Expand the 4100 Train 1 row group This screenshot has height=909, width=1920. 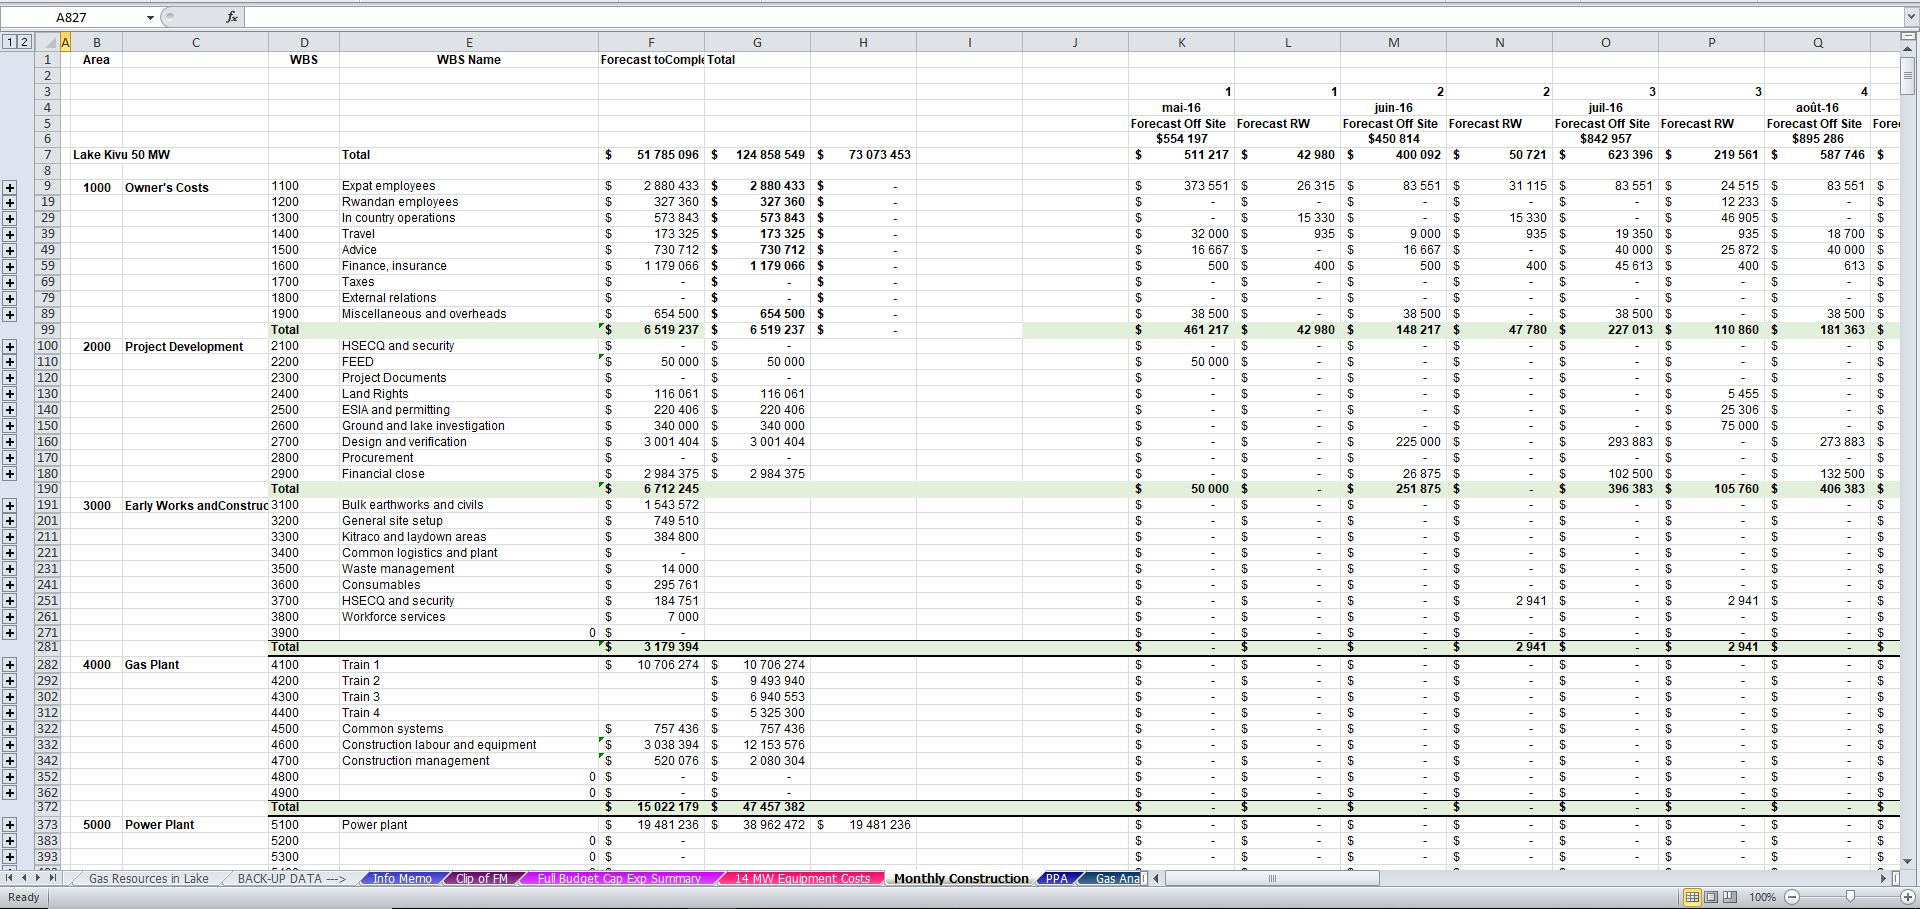coord(10,664)
